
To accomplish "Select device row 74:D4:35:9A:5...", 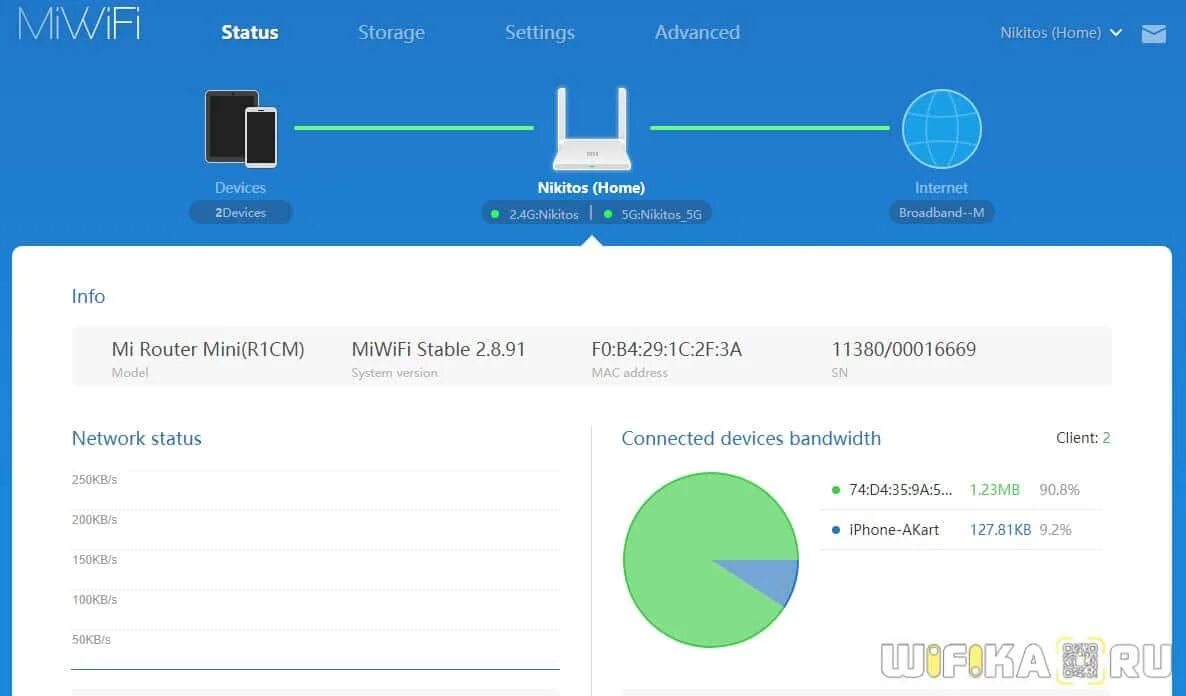I will point(961,489).
